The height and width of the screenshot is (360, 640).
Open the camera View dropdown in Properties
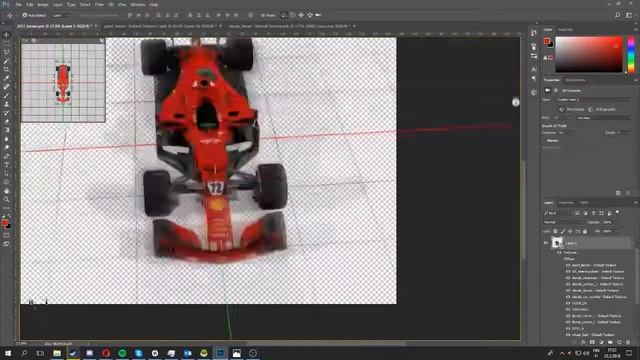click(593, 100)
